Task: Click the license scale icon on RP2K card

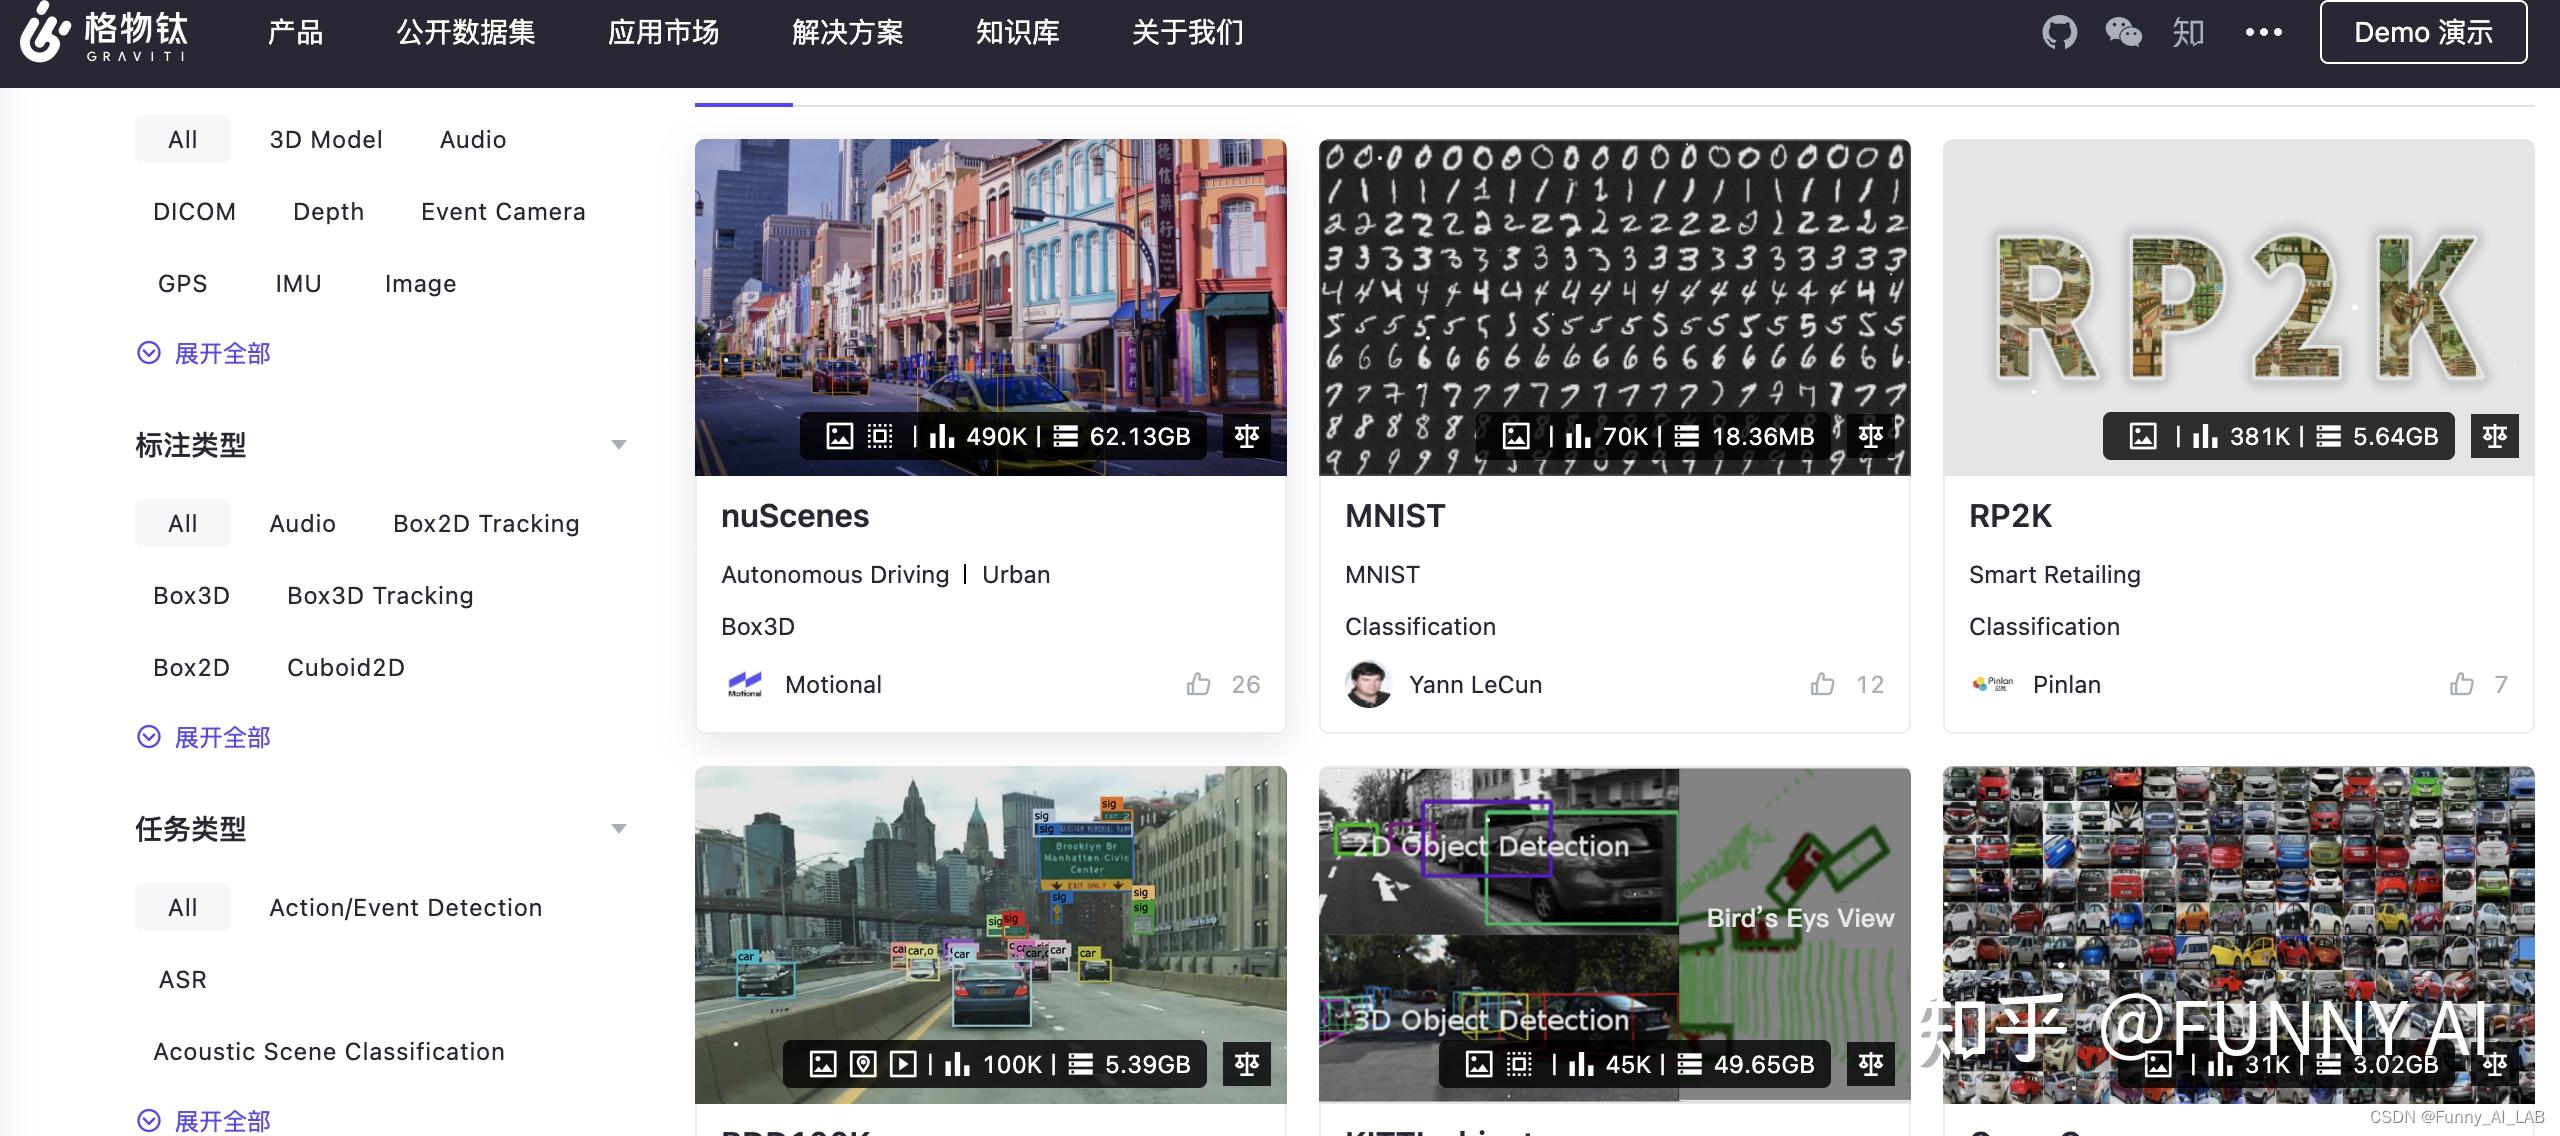Action: click(x=2494, y=436)
